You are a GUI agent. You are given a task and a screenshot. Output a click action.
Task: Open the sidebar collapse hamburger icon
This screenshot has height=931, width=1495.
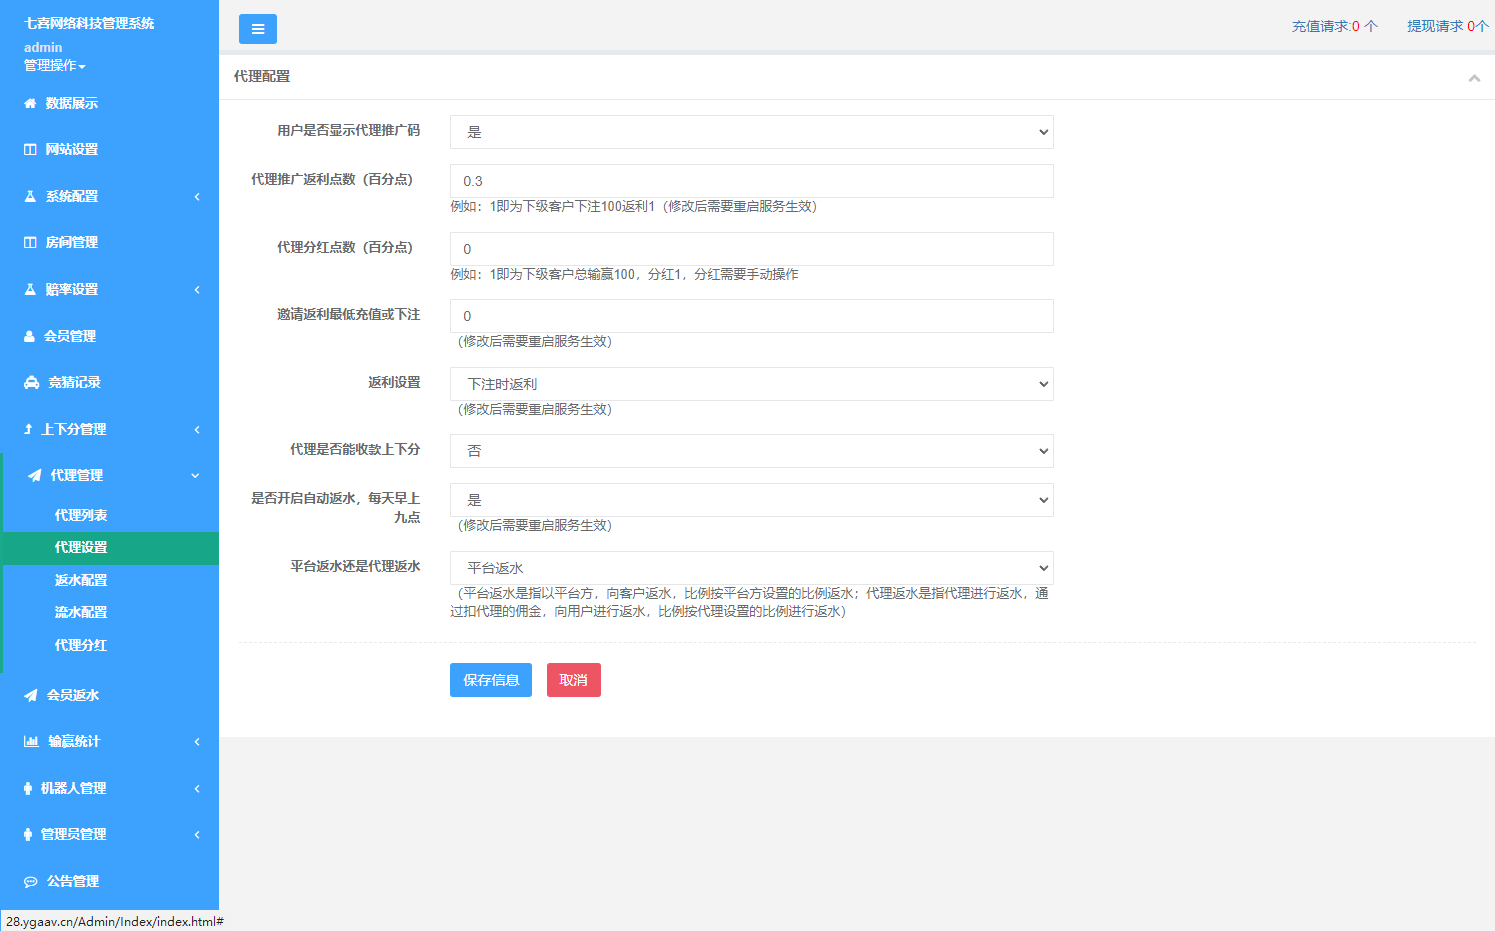tap(258, 29)
